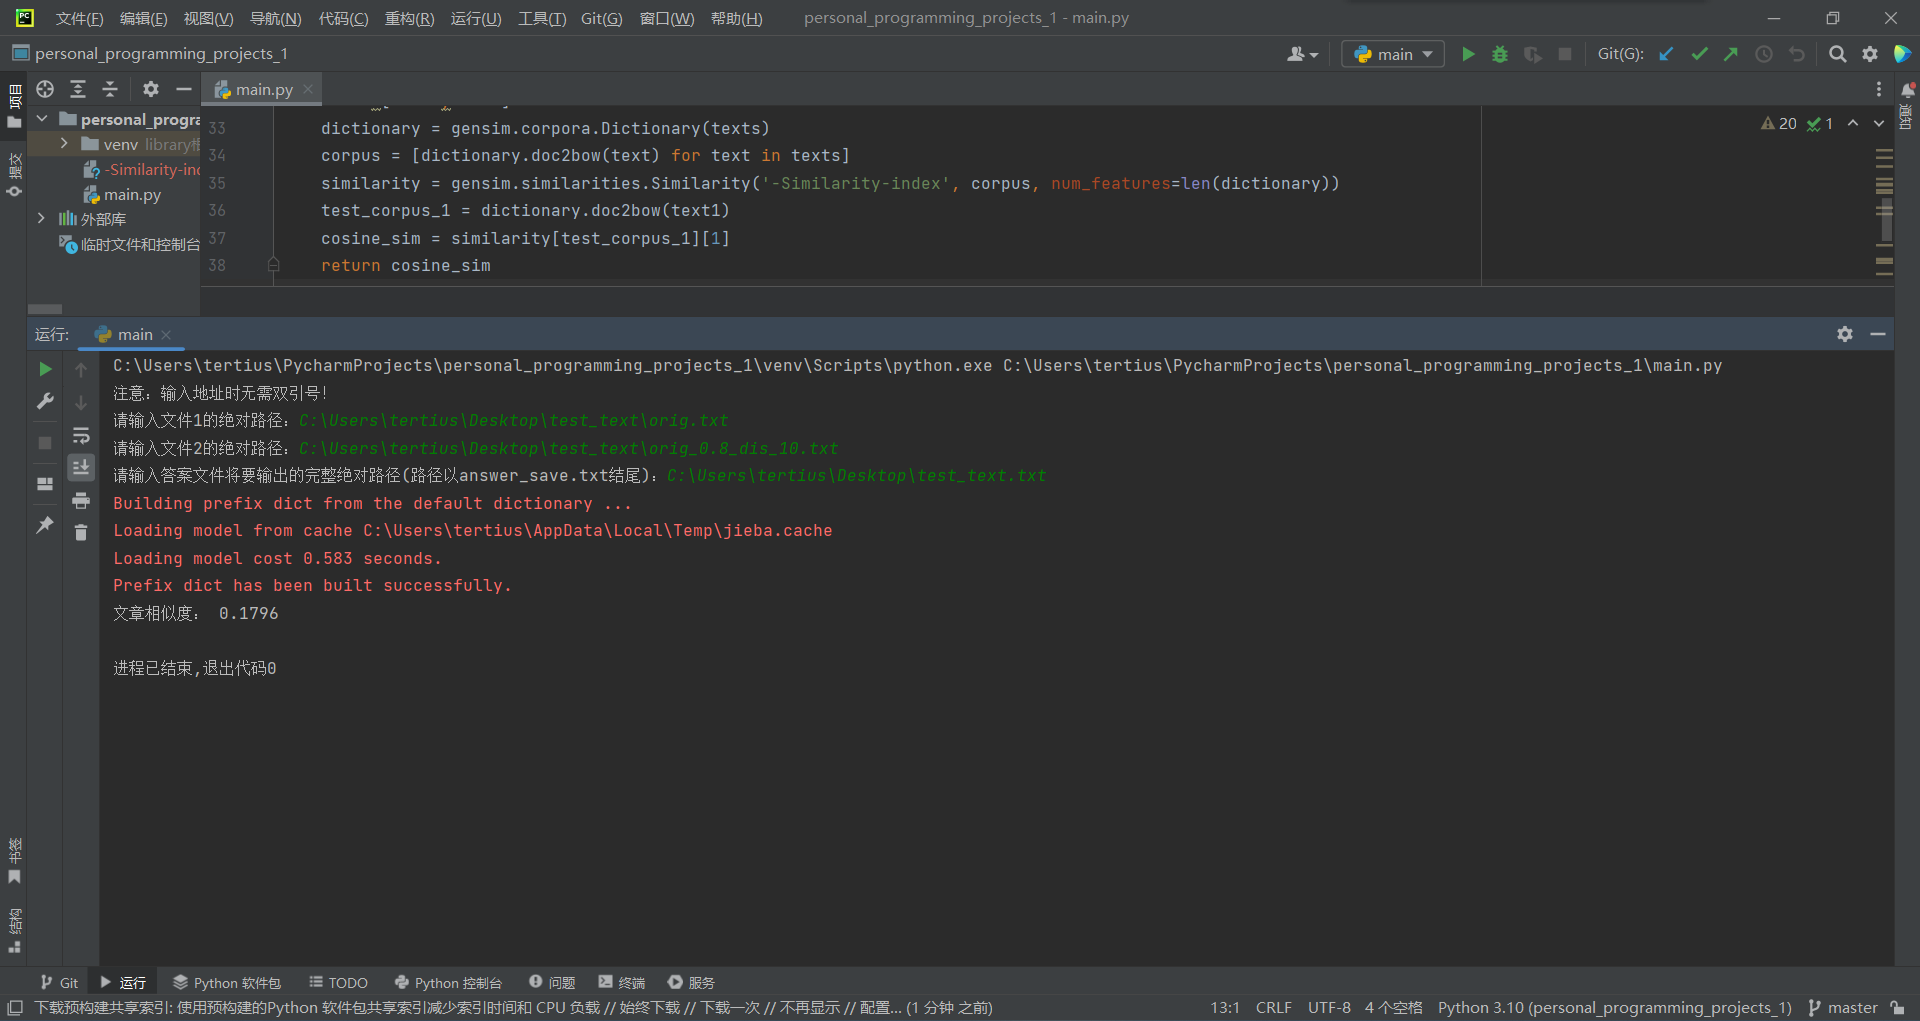
Task: Open Search Everywhere magnifier
Action: [x=1837, y=54]
